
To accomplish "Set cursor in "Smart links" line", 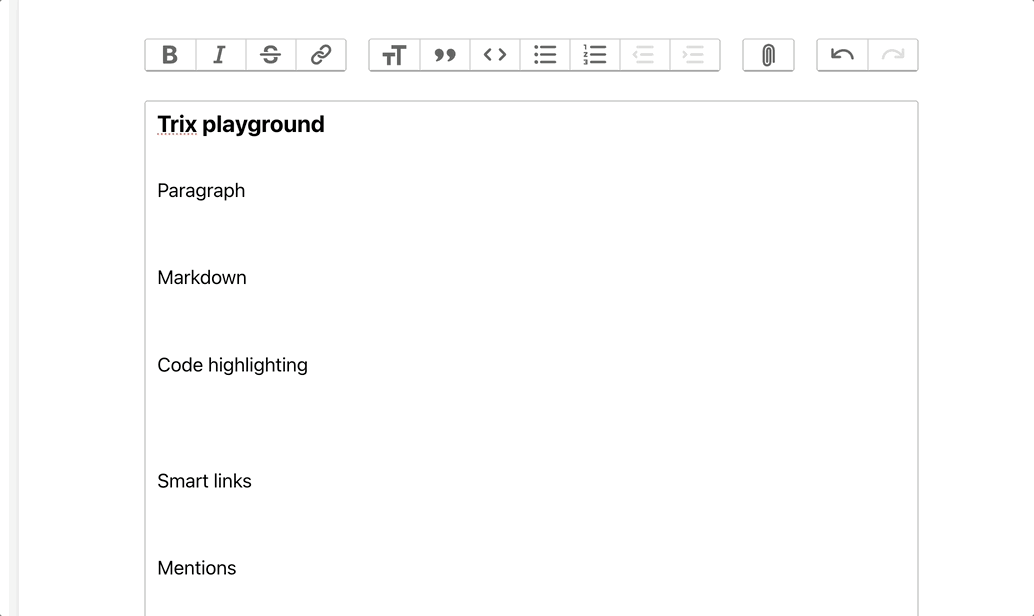I will (204, 481).
